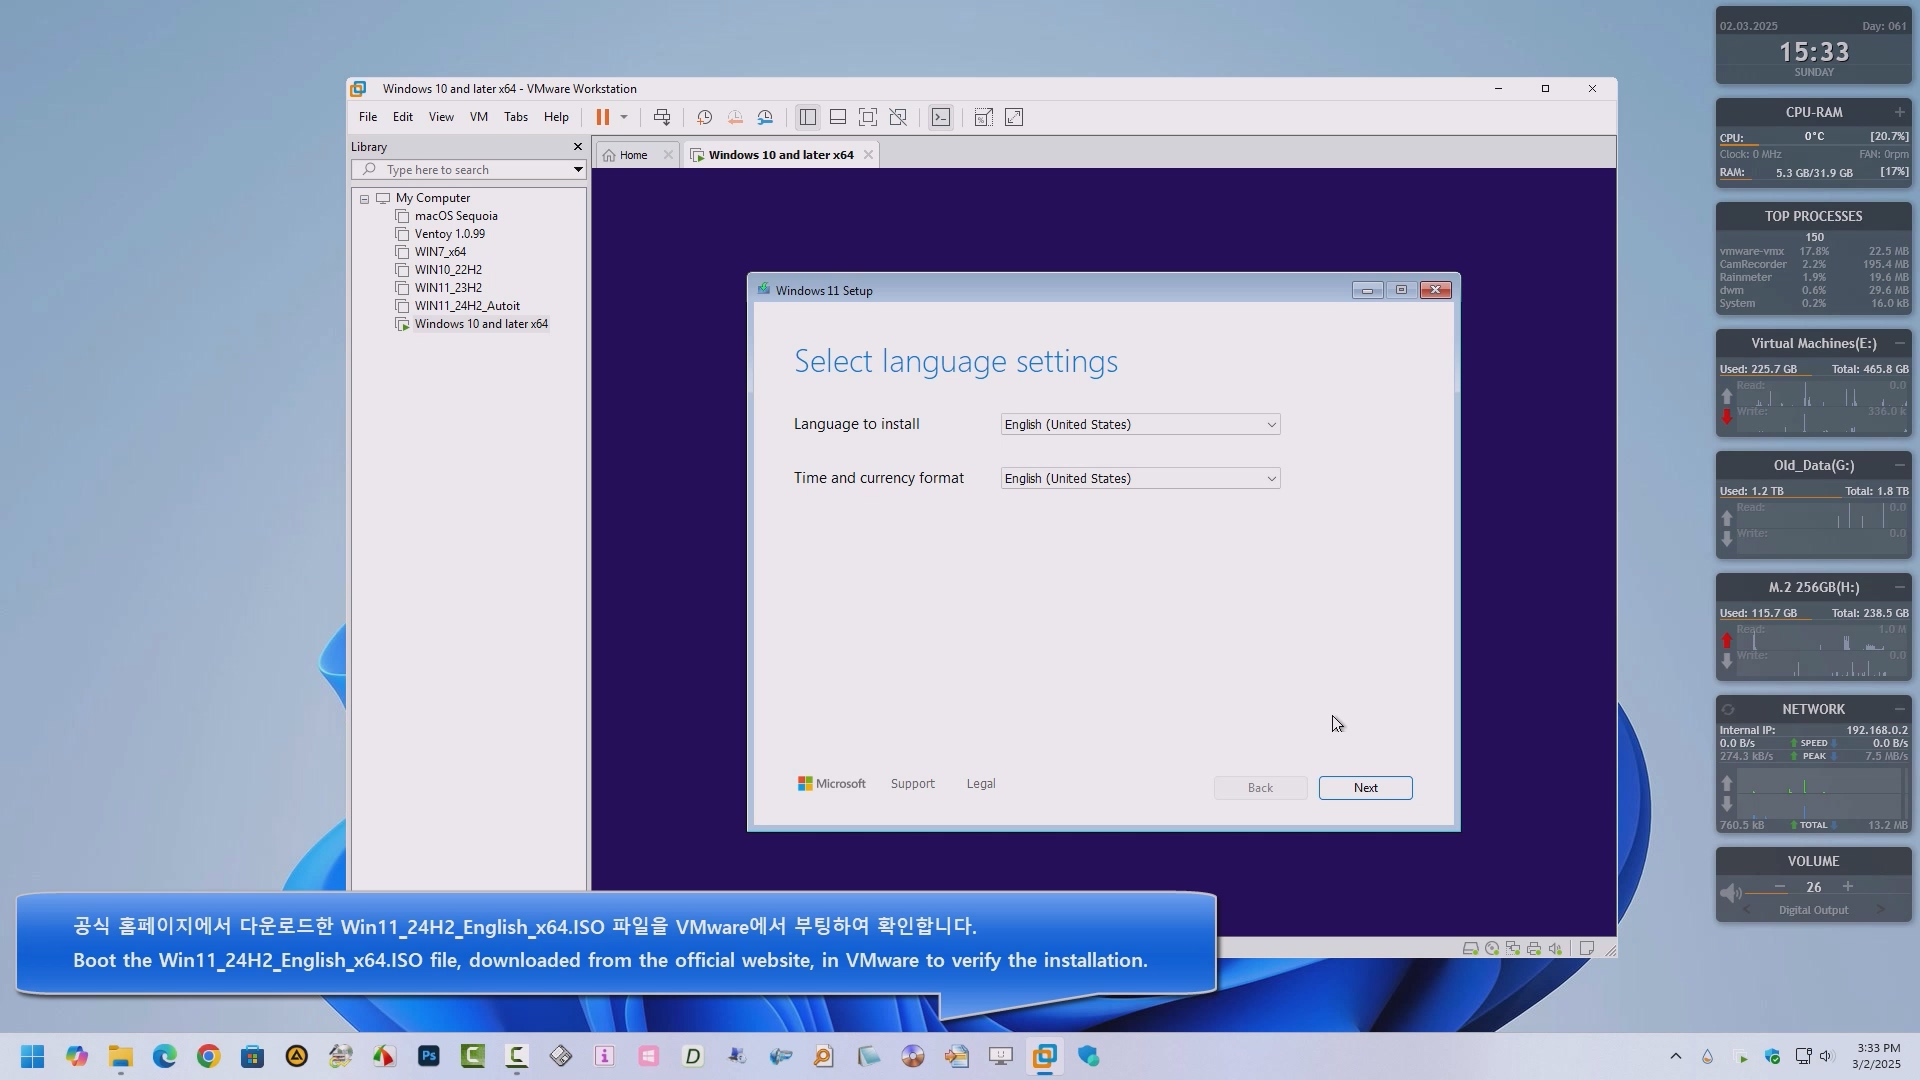Image resolution: width=1920 pixels, height=1080 pixels.
Task: Open the snapshot manager wrench-clock icon
Action: tap(765, 117)
